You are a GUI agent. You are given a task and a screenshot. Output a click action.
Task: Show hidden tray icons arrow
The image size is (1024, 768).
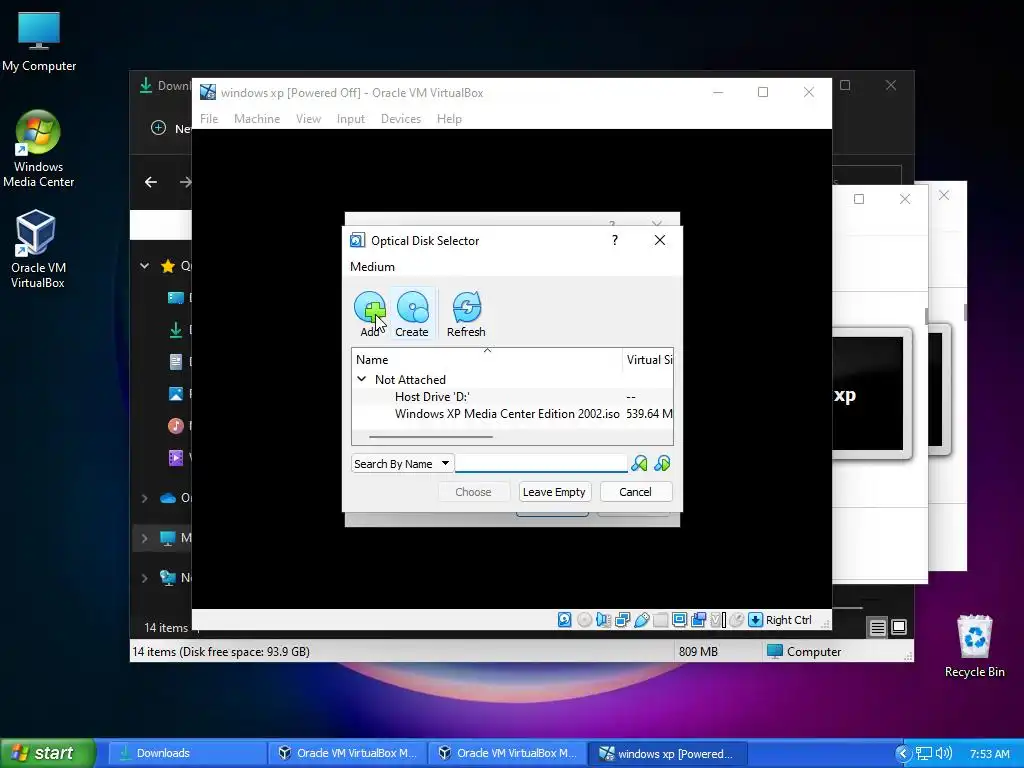click(x=903, y=754)
